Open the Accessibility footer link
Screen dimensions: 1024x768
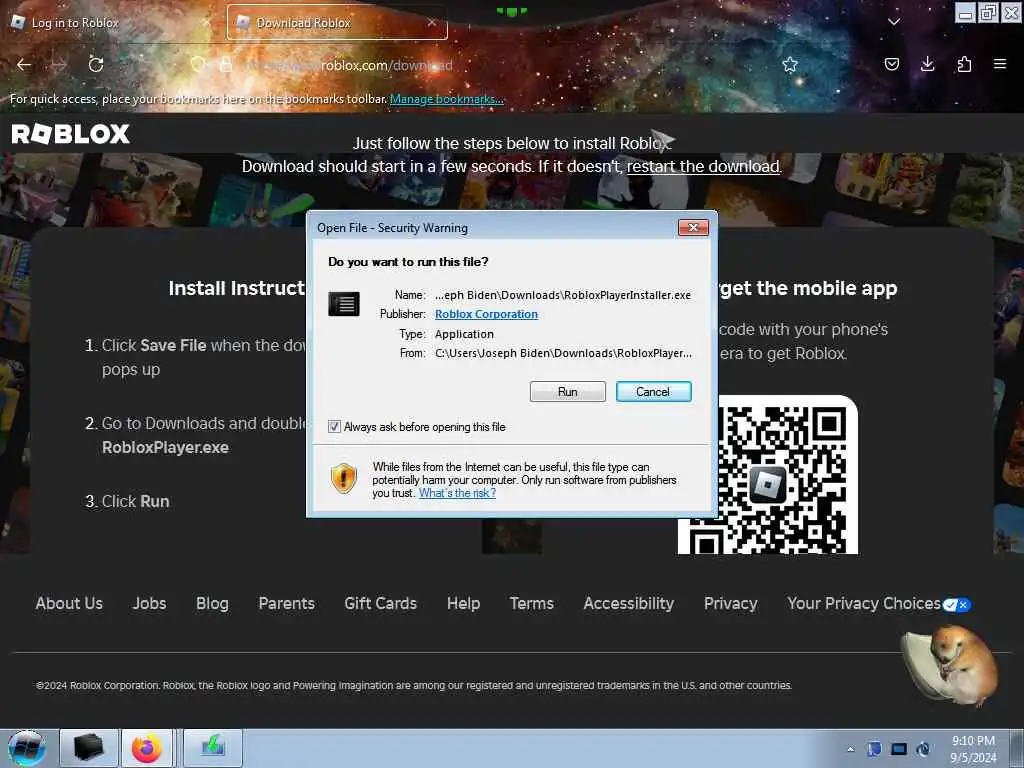click(628, 603)
